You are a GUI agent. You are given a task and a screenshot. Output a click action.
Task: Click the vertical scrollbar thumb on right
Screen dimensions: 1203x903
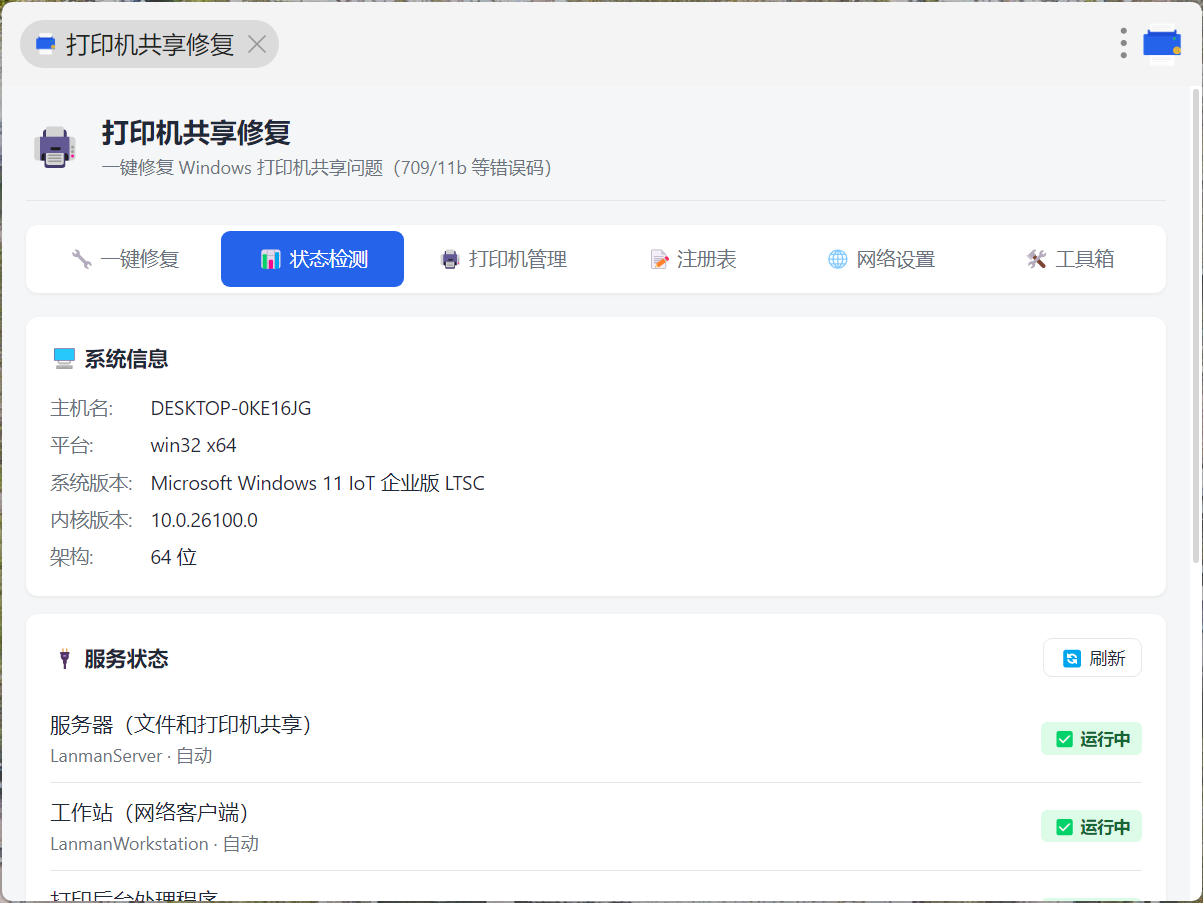[1196, 325]
